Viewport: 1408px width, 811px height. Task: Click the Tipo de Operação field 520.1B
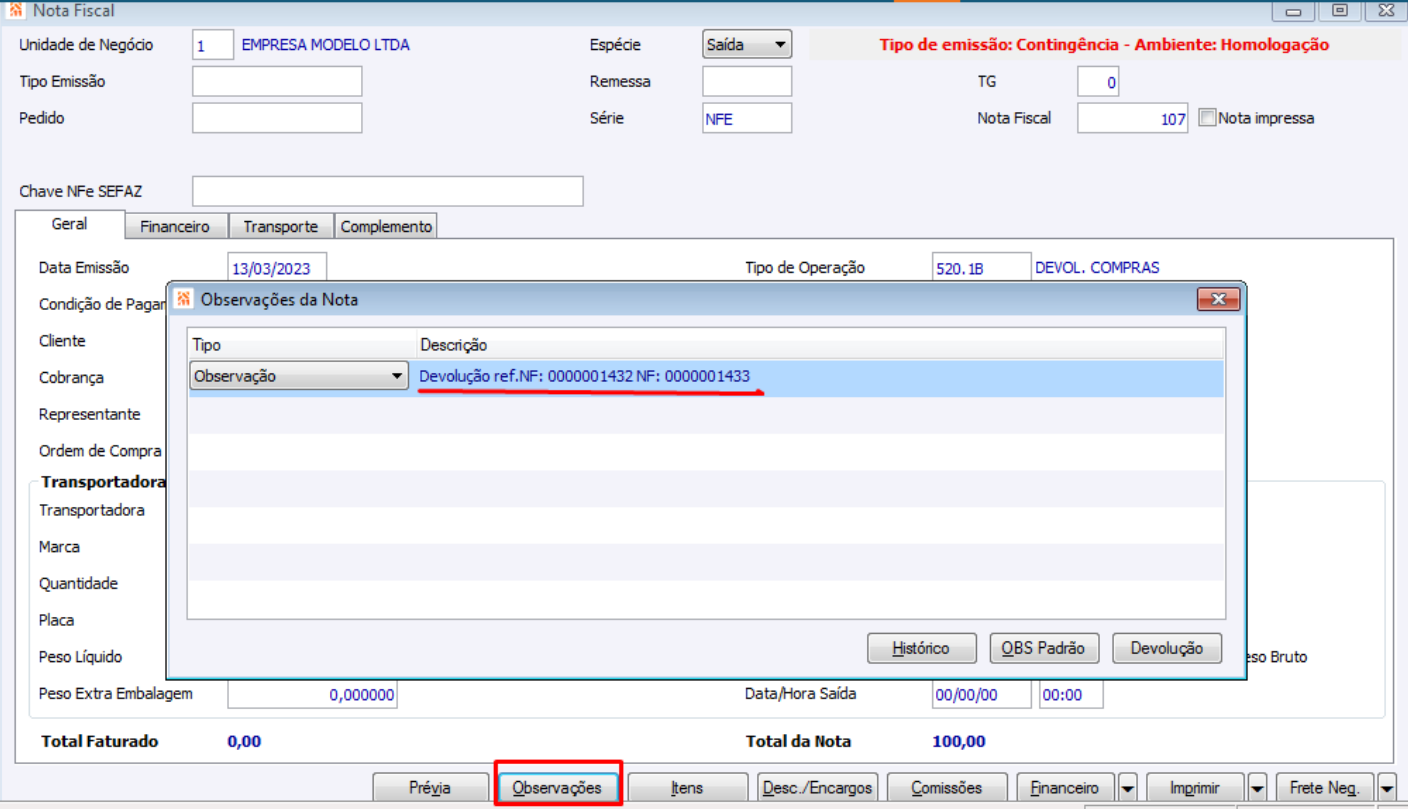tap(981, 268)
